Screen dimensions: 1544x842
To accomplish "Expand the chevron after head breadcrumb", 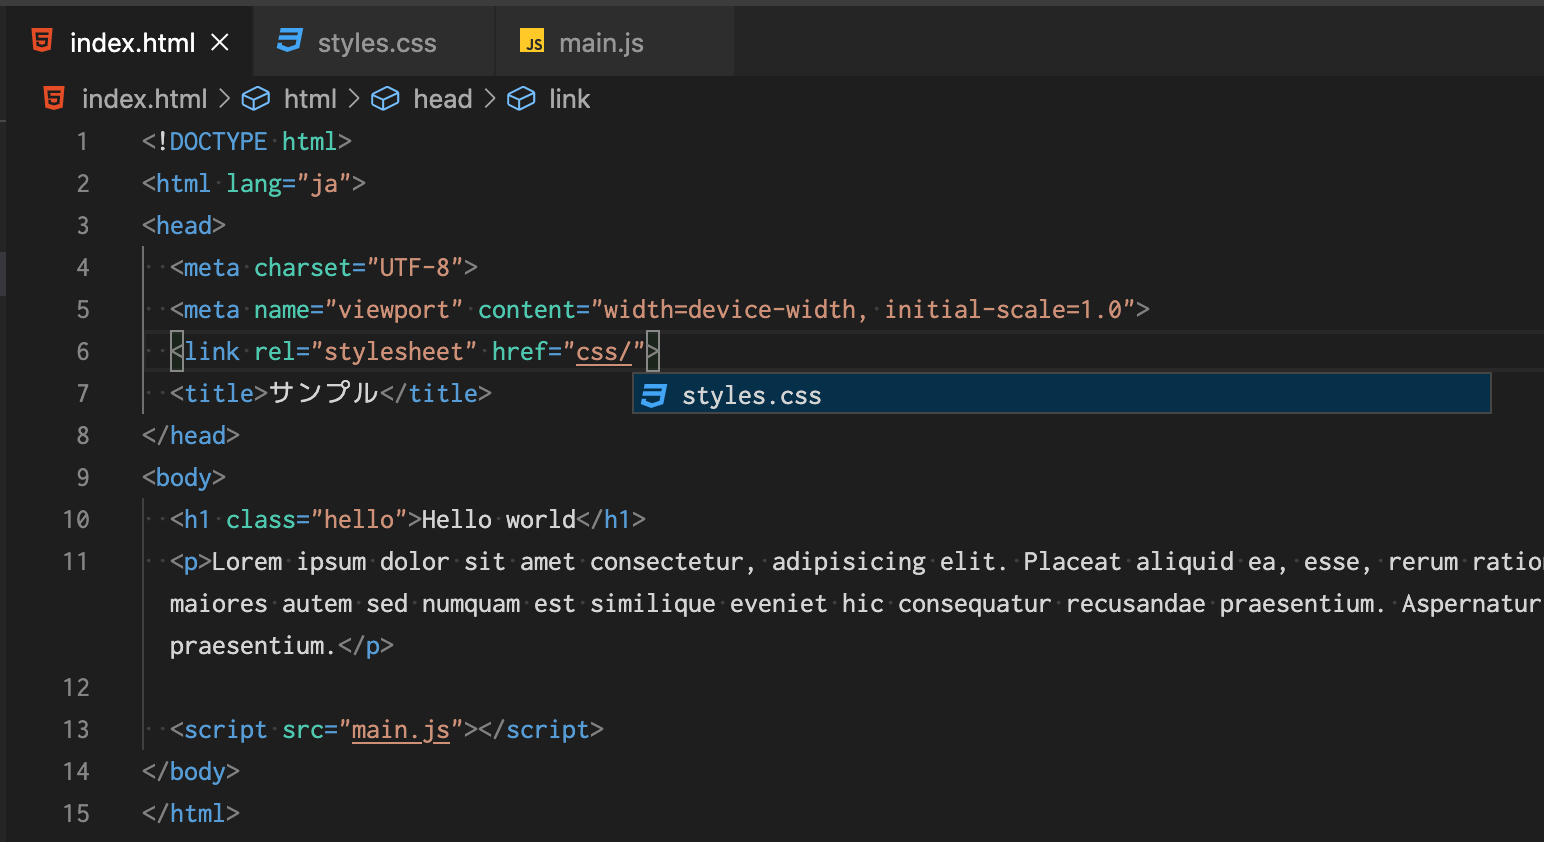I will 489,99.
